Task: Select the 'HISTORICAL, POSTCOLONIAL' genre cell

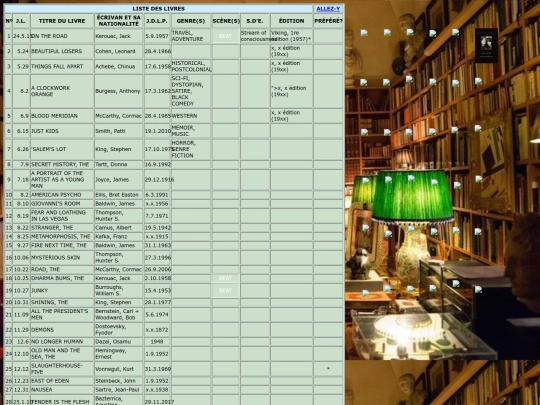Action: (x=191, y=66)
